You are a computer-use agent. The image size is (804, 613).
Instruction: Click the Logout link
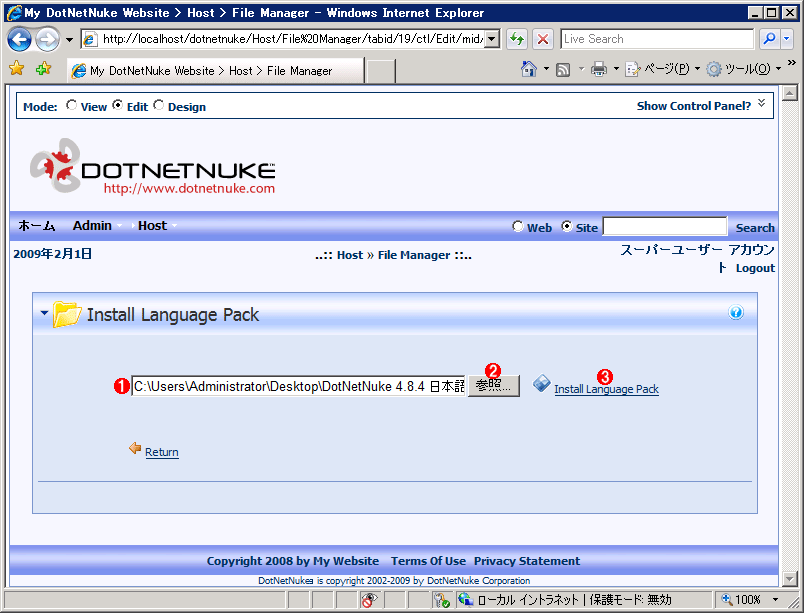(x=755, y=268)
